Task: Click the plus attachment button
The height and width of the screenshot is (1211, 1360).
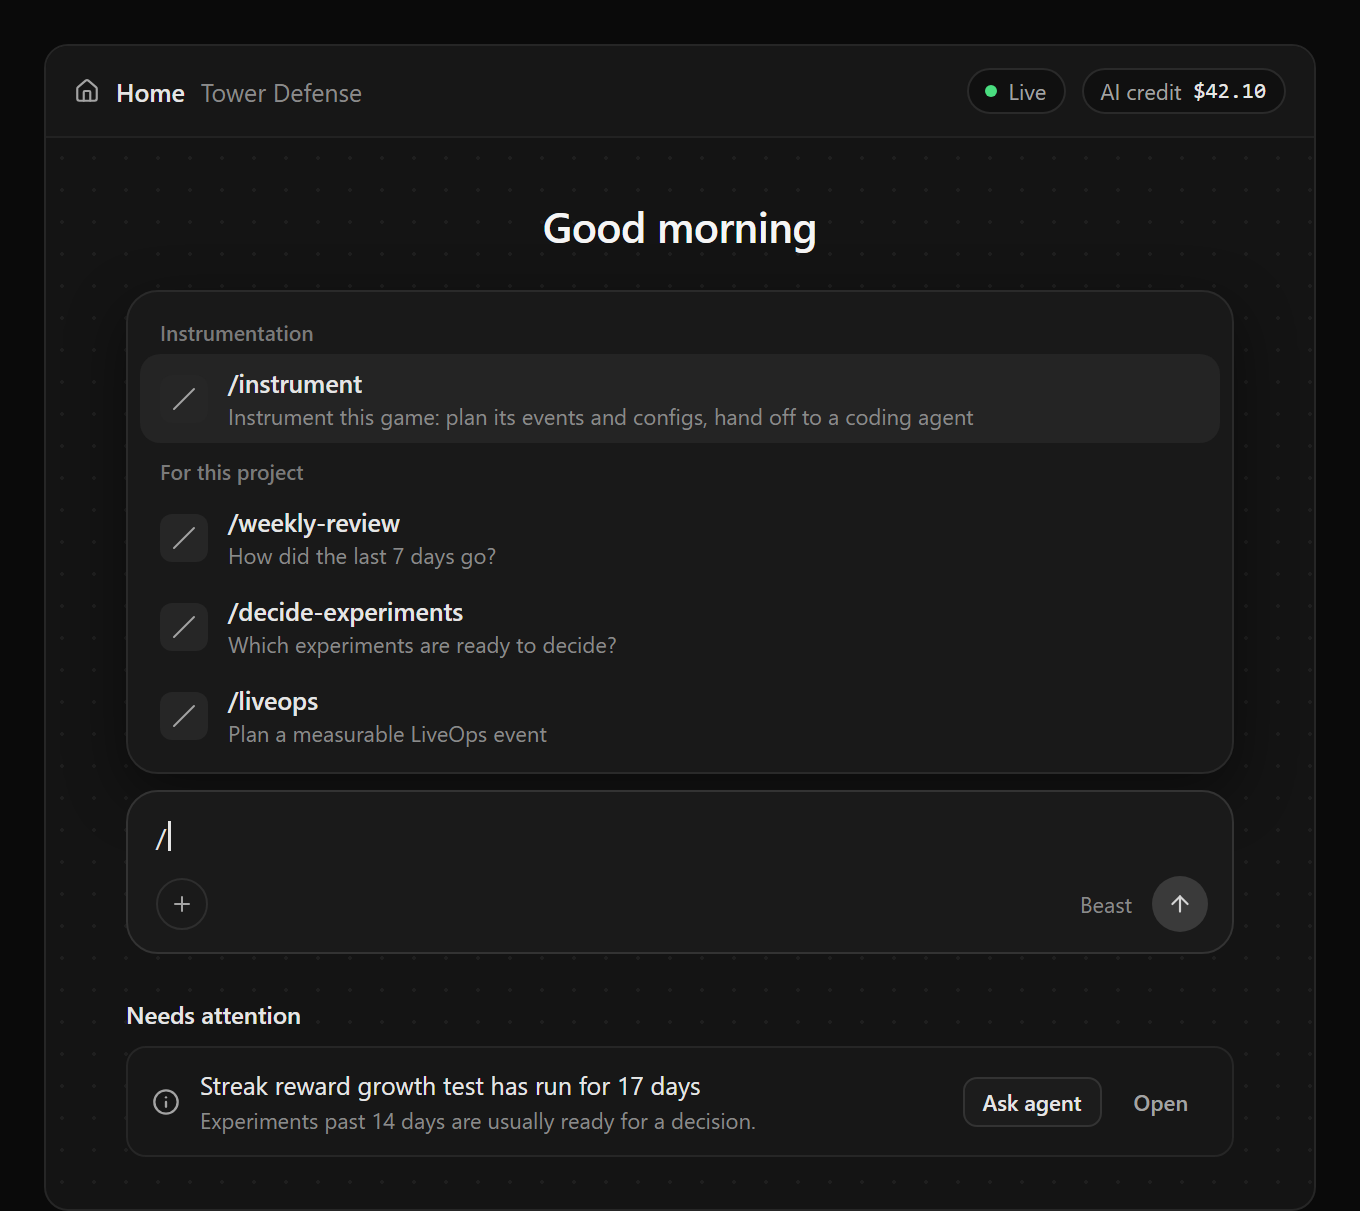Action: click(182, 904)
